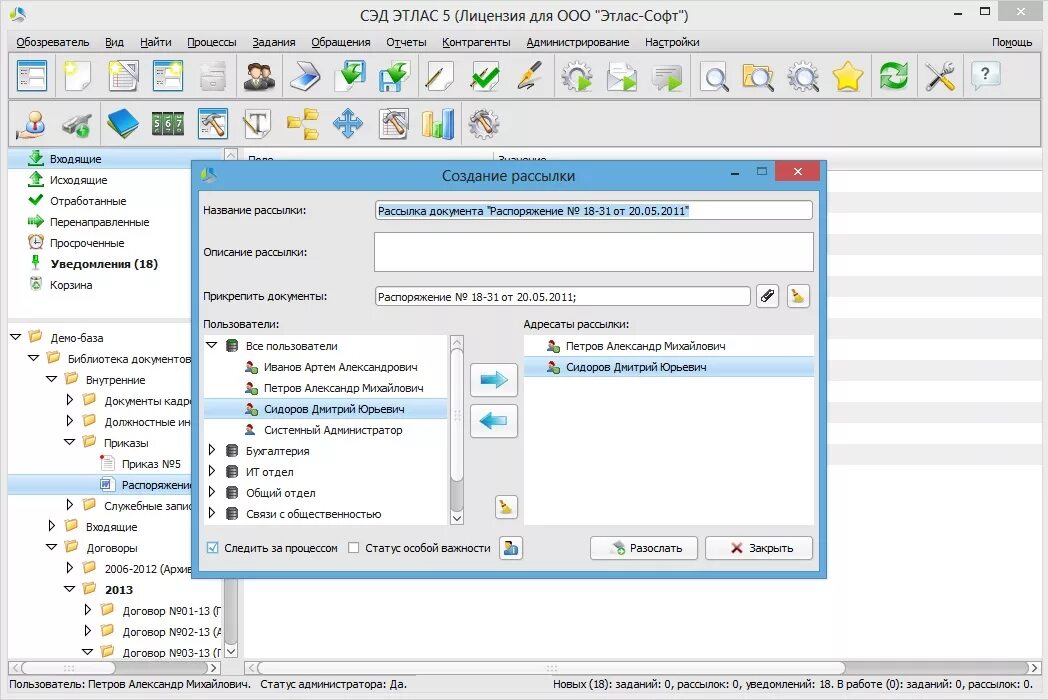The image size is (1048, 700).
Task: Open the Процессы menu
Action: pyautogui.click(x=212, y=42)
